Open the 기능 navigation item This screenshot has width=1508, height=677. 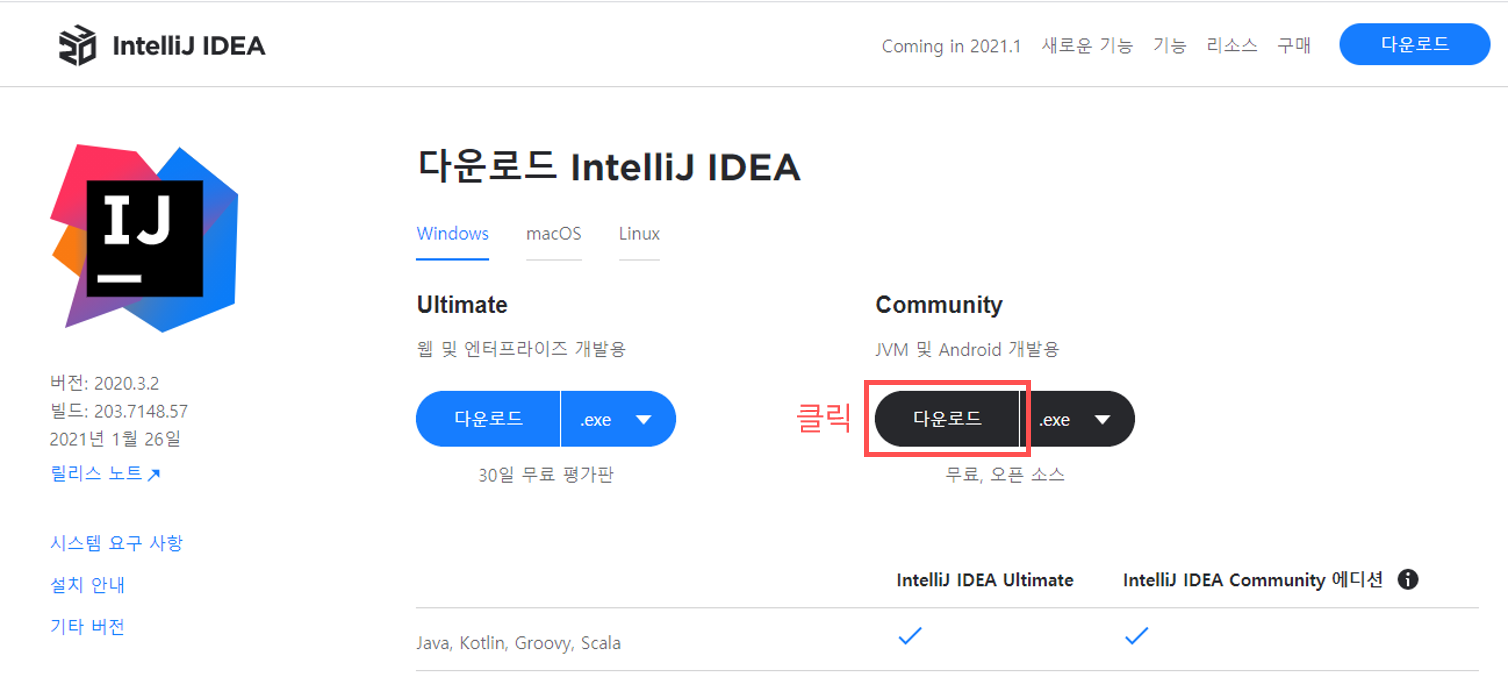click(x=1169, y=46)
